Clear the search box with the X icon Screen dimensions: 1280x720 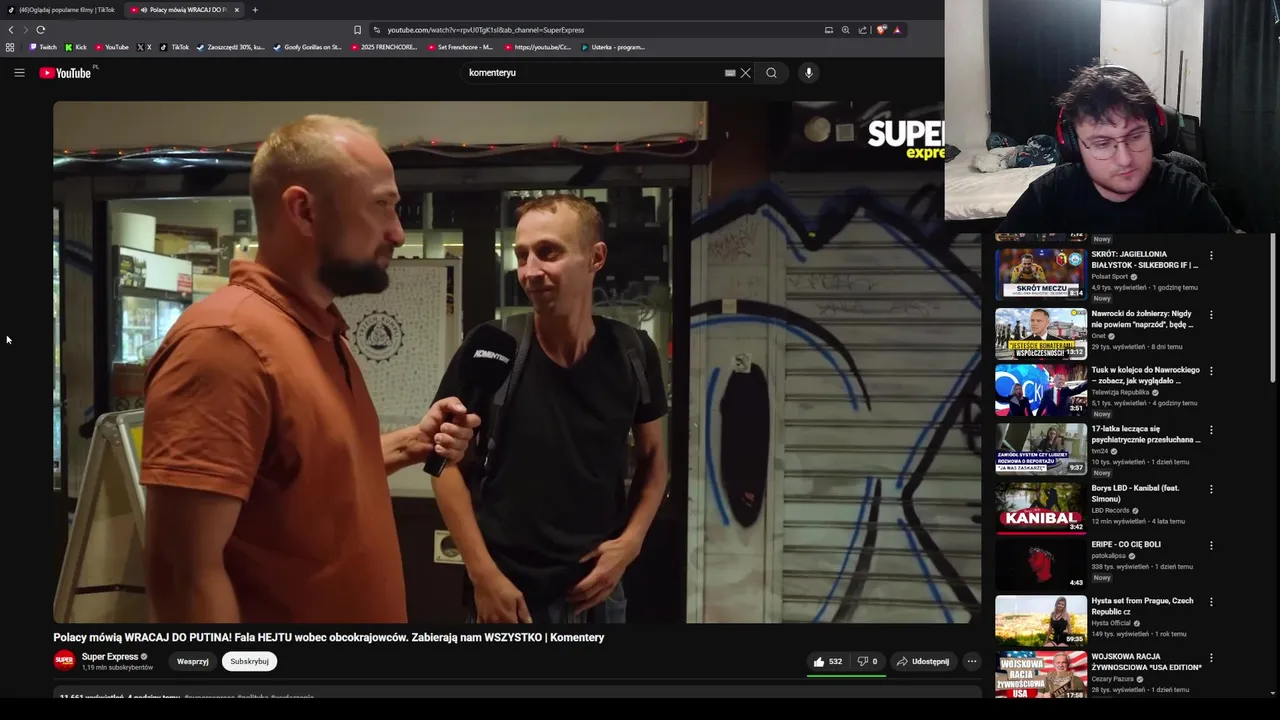click(745, 73)
